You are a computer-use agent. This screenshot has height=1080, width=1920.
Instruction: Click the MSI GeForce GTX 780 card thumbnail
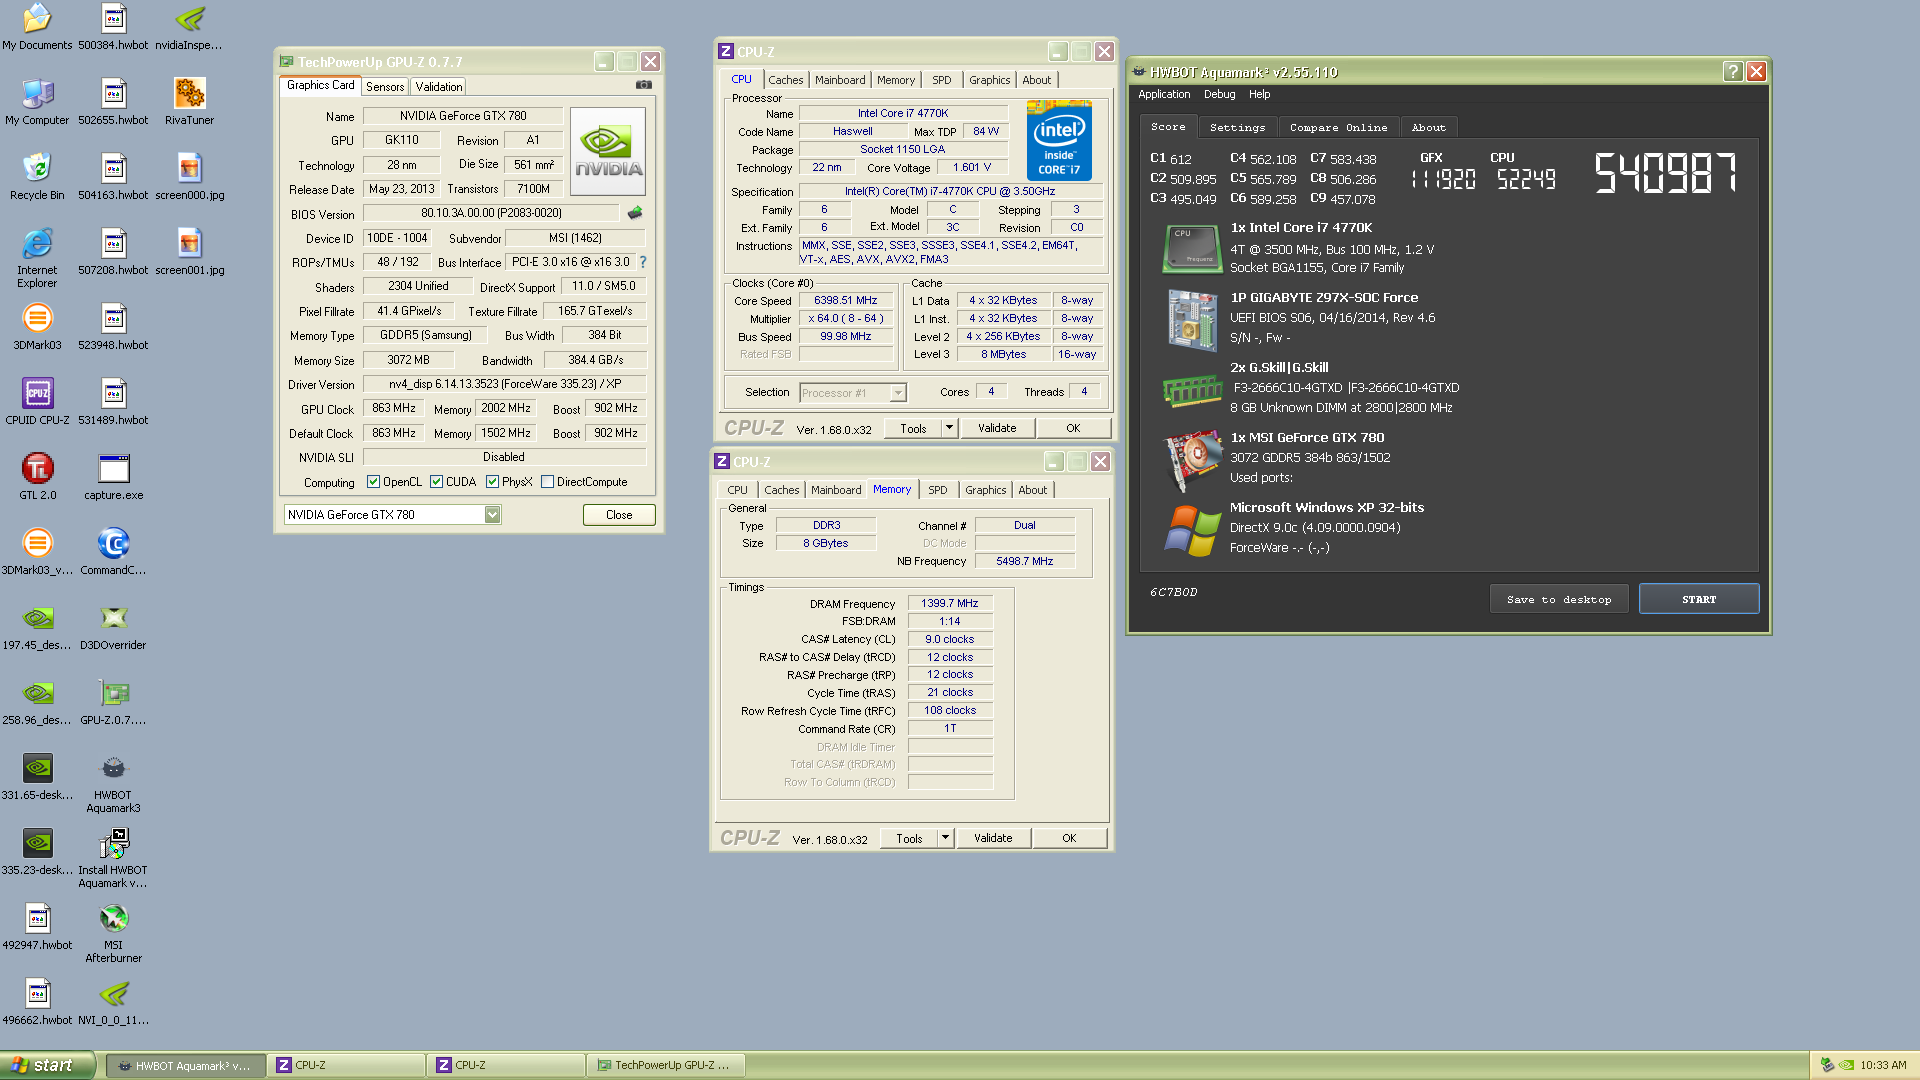coord(1192,460)
